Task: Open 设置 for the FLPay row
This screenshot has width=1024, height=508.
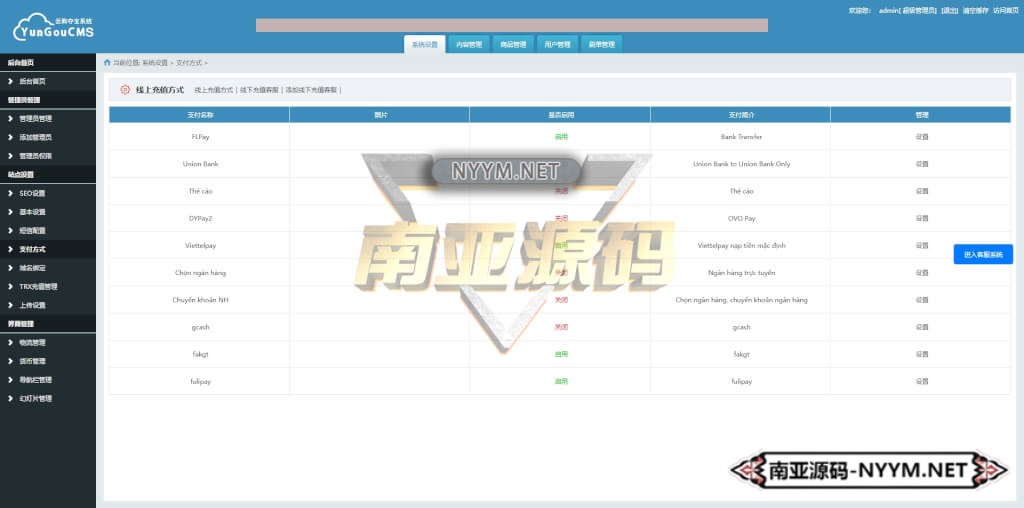Action: point(921,136)
